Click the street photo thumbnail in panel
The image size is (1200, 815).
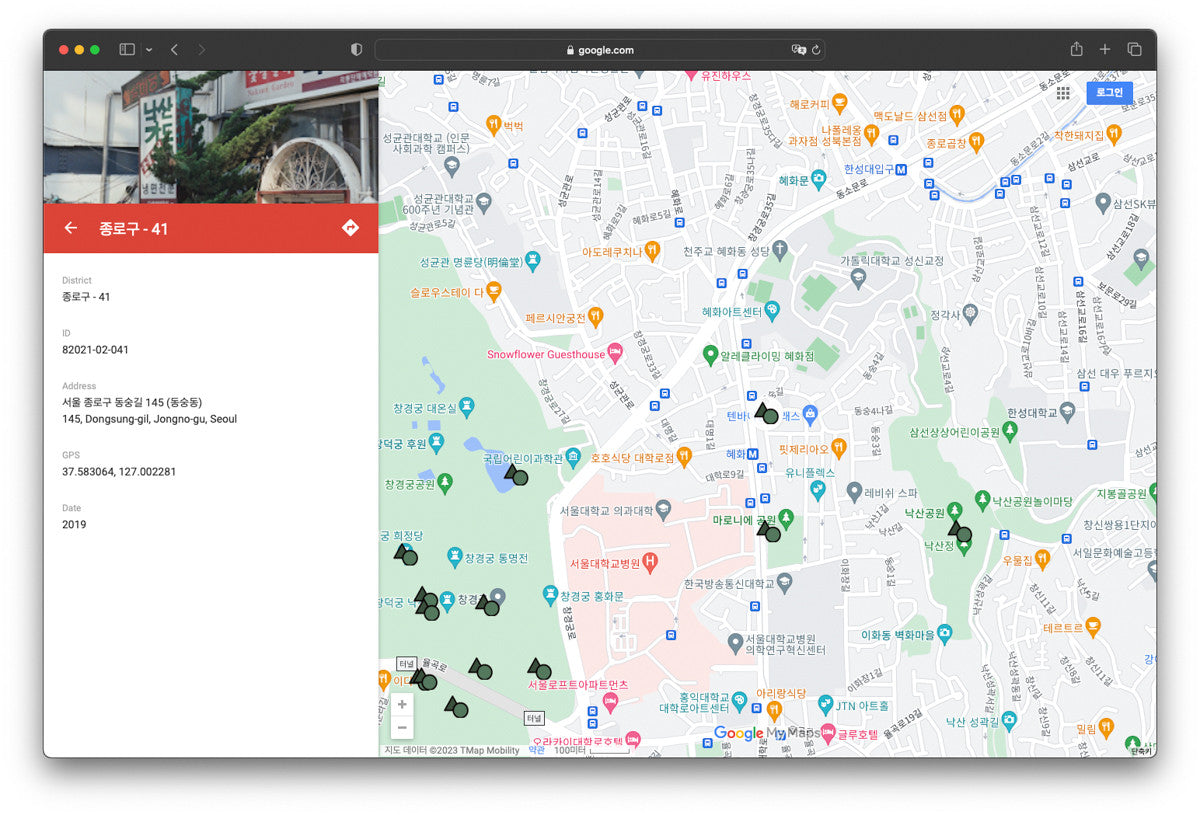pos(210,136)
